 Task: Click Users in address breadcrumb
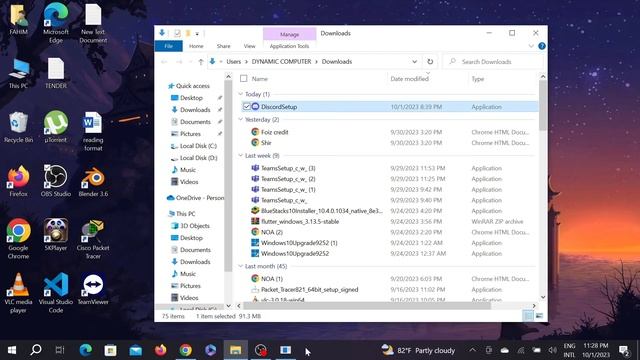(233, 62)
